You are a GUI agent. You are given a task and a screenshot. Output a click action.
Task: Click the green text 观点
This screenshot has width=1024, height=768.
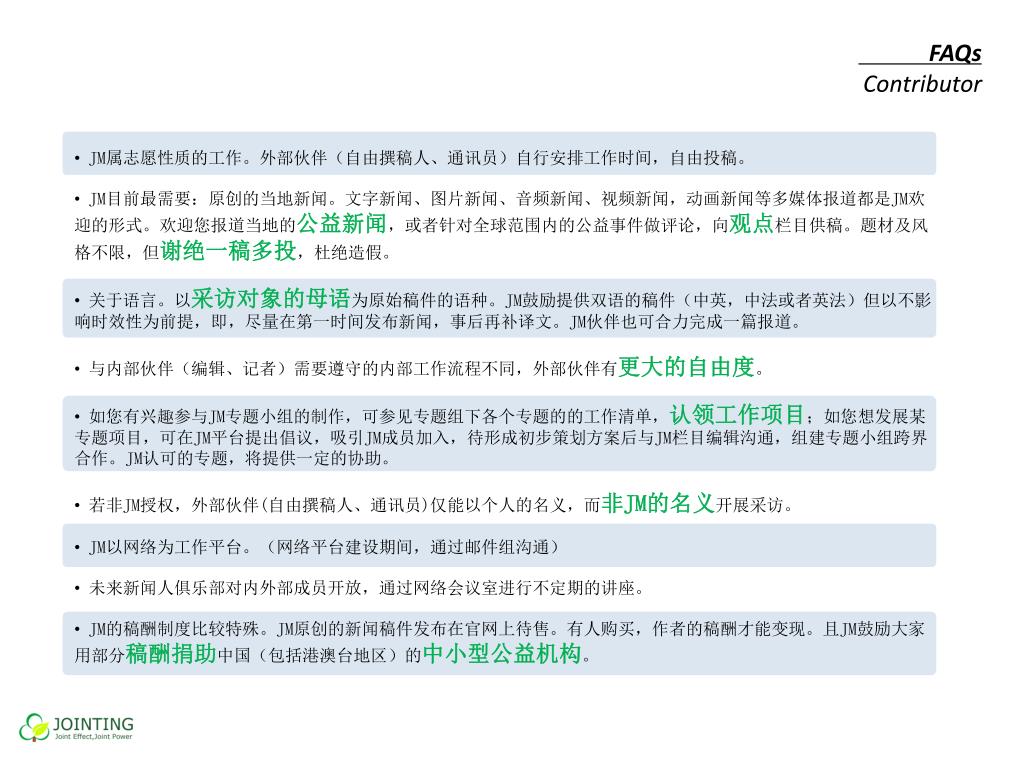coord(751,223)
